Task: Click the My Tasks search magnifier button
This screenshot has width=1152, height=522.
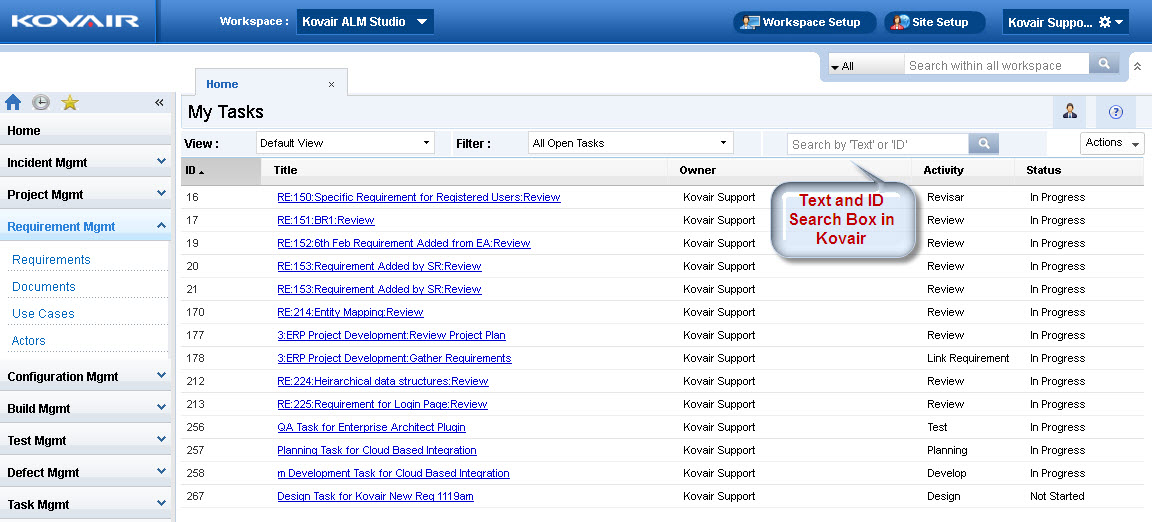Action: (984, 143)
